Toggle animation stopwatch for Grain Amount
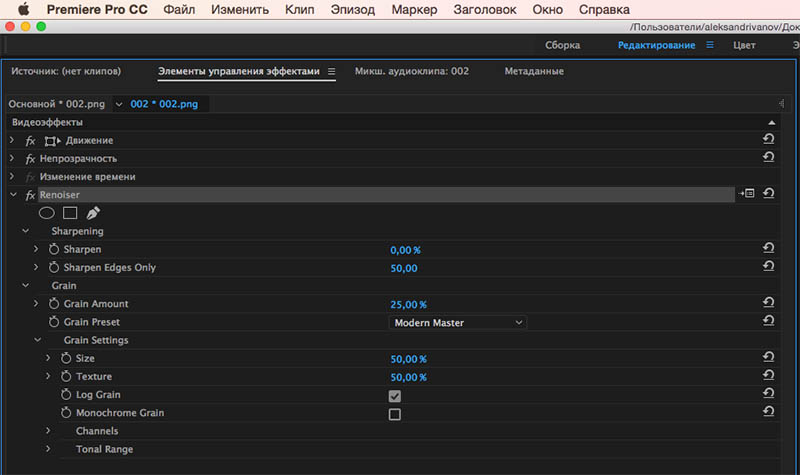The width and height of the screenshot is (800, 475). point(54,304)
